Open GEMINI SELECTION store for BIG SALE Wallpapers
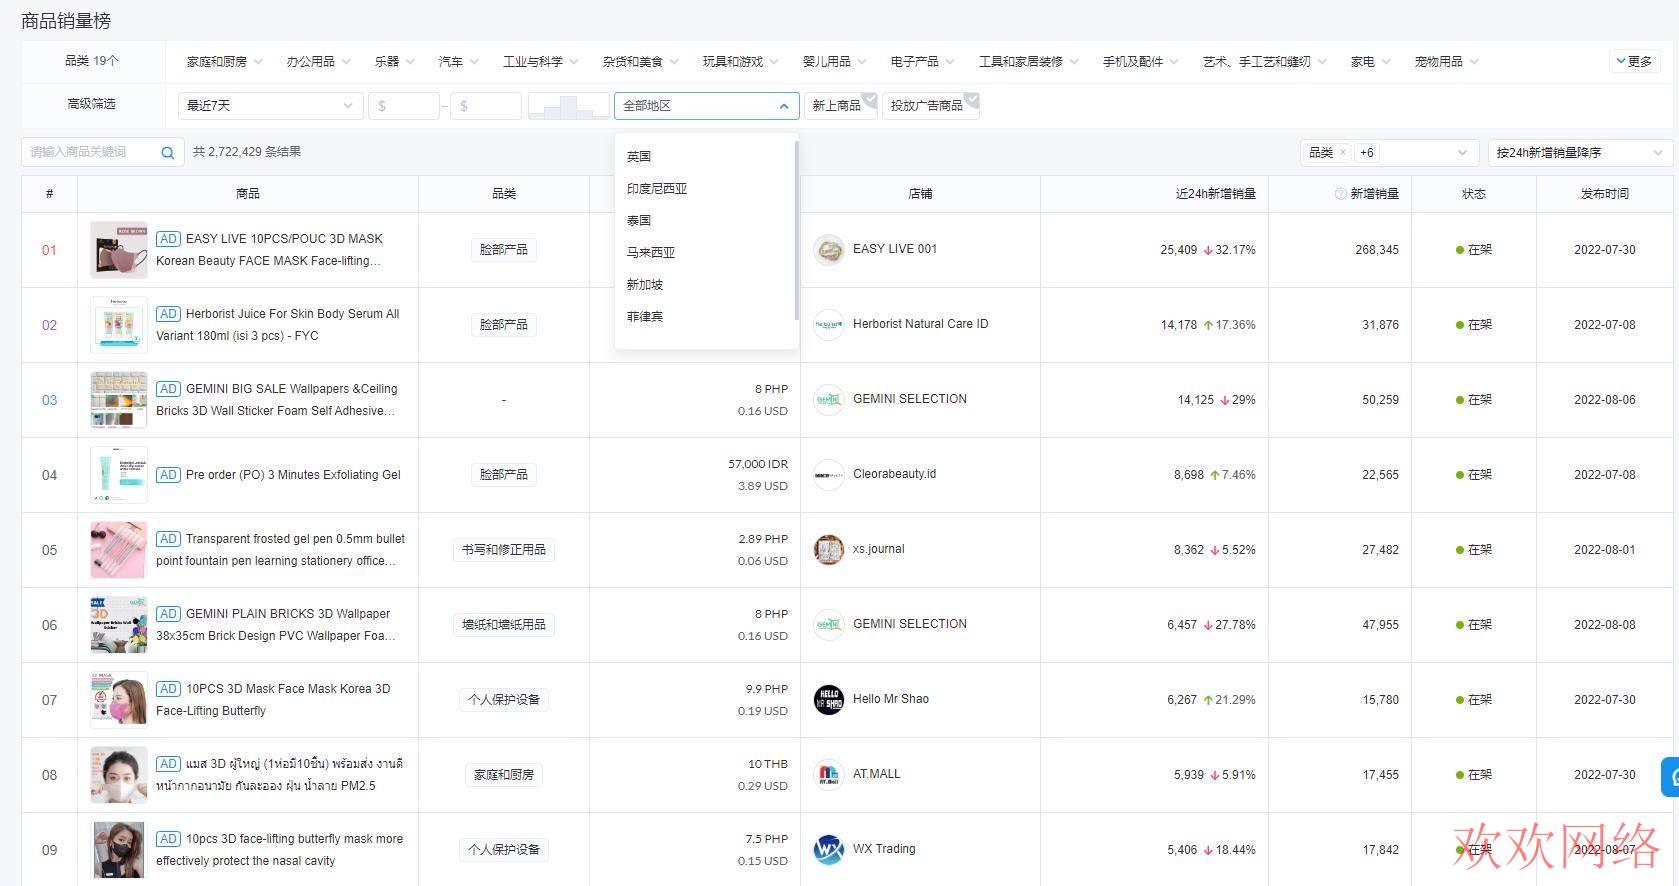This screenshot has height=886, width=1679. (909, 399)
